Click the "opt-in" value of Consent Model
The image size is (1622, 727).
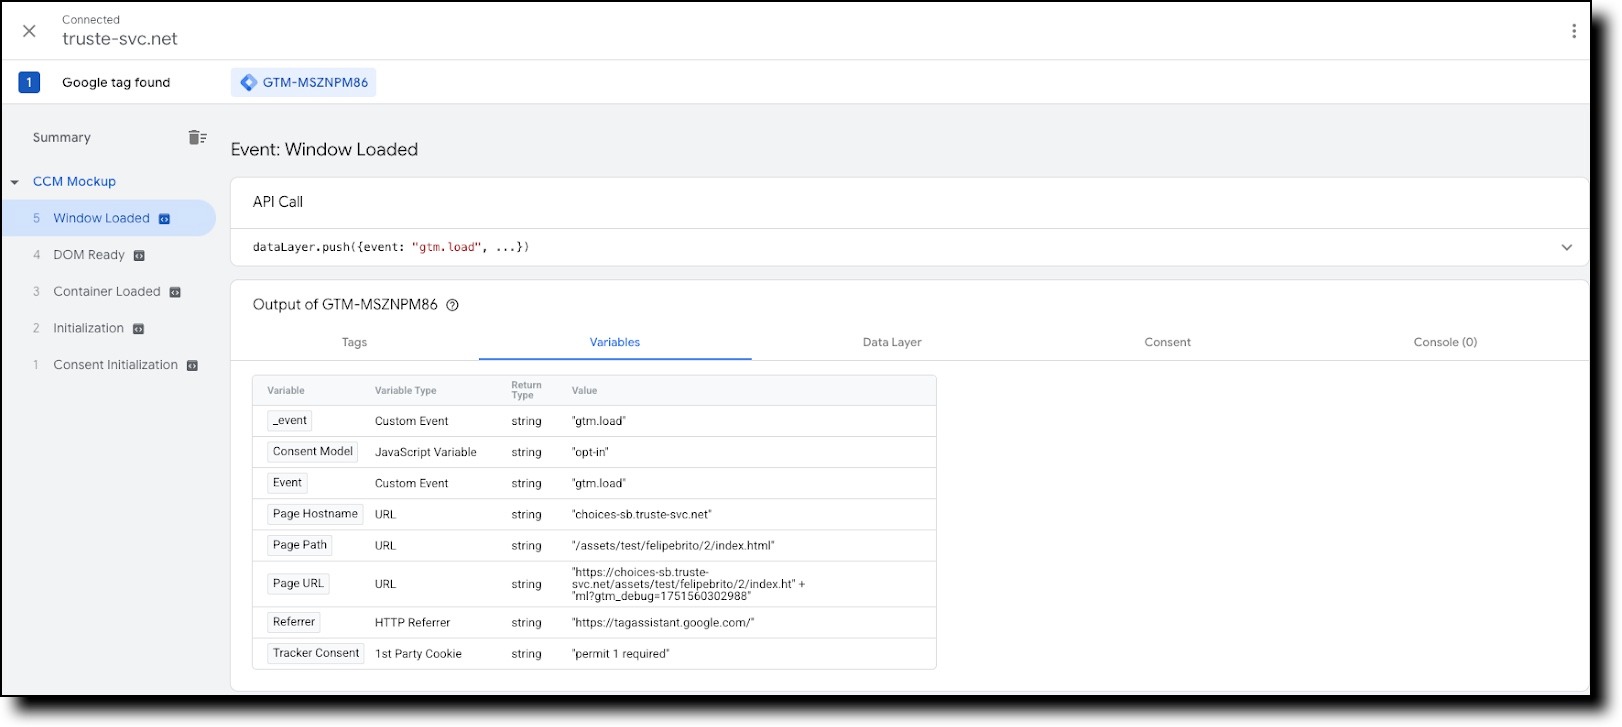tap(590, 452)
